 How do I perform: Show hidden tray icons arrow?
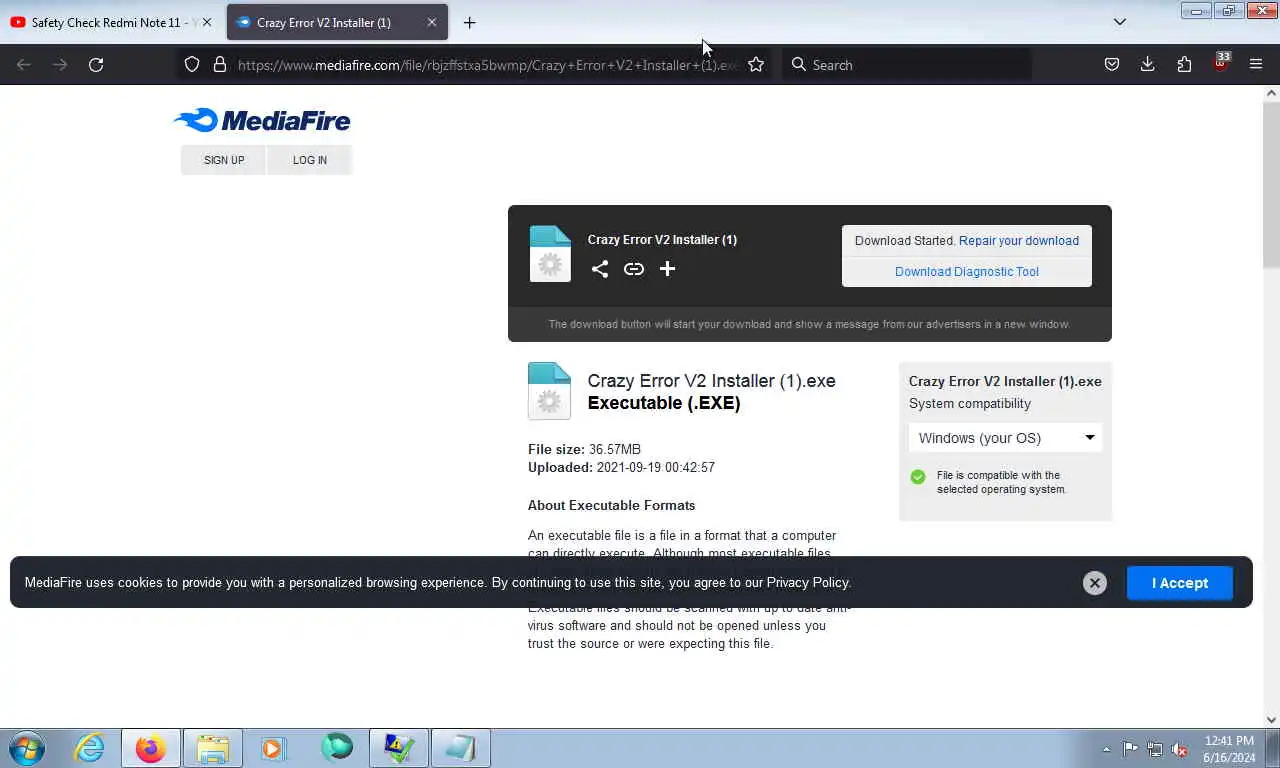[1106, 749]
